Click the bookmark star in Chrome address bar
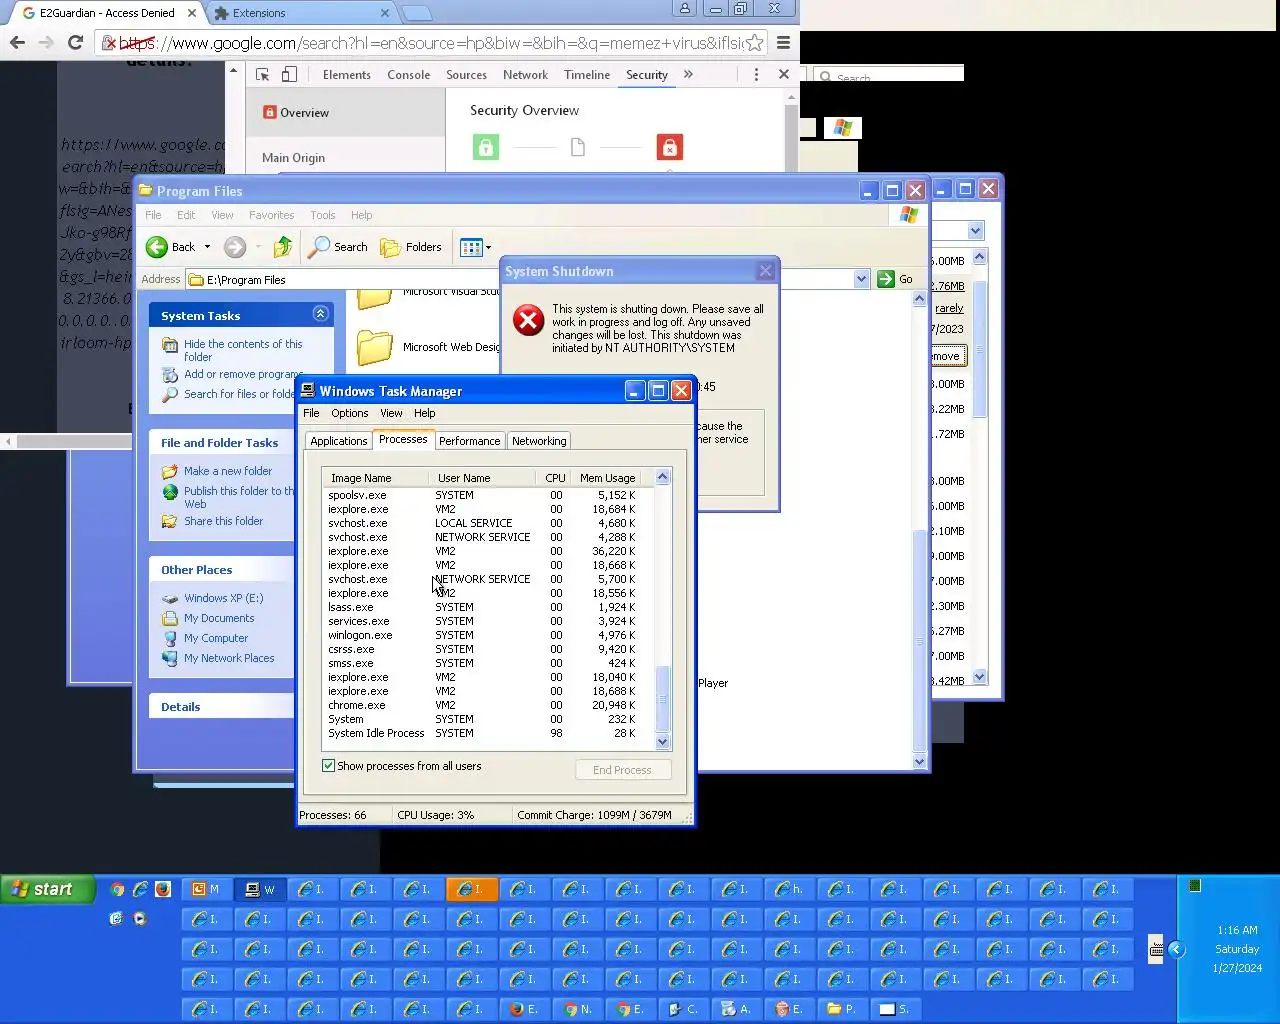This screenshot has height=1024, width=1280. tap(754, 42)
